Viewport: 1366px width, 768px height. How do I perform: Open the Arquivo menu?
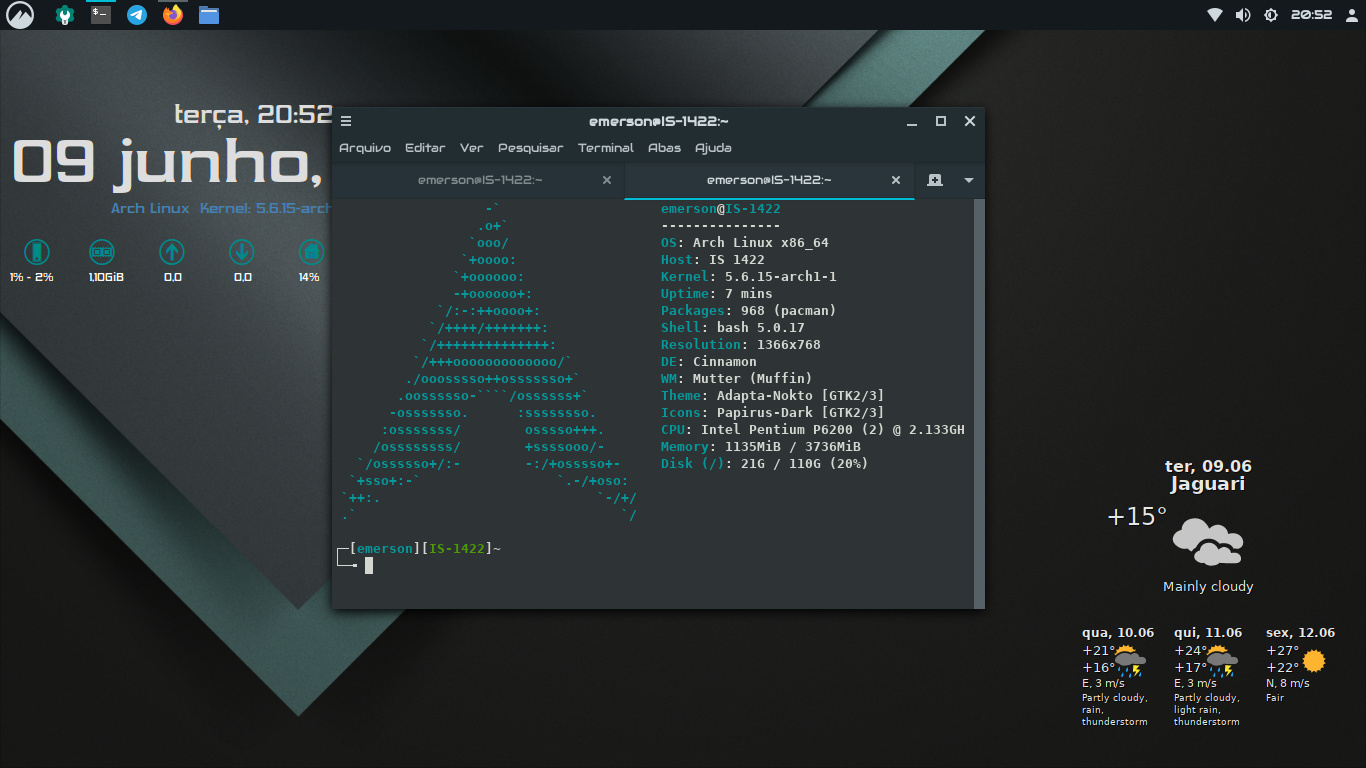(x=365, y=148)
